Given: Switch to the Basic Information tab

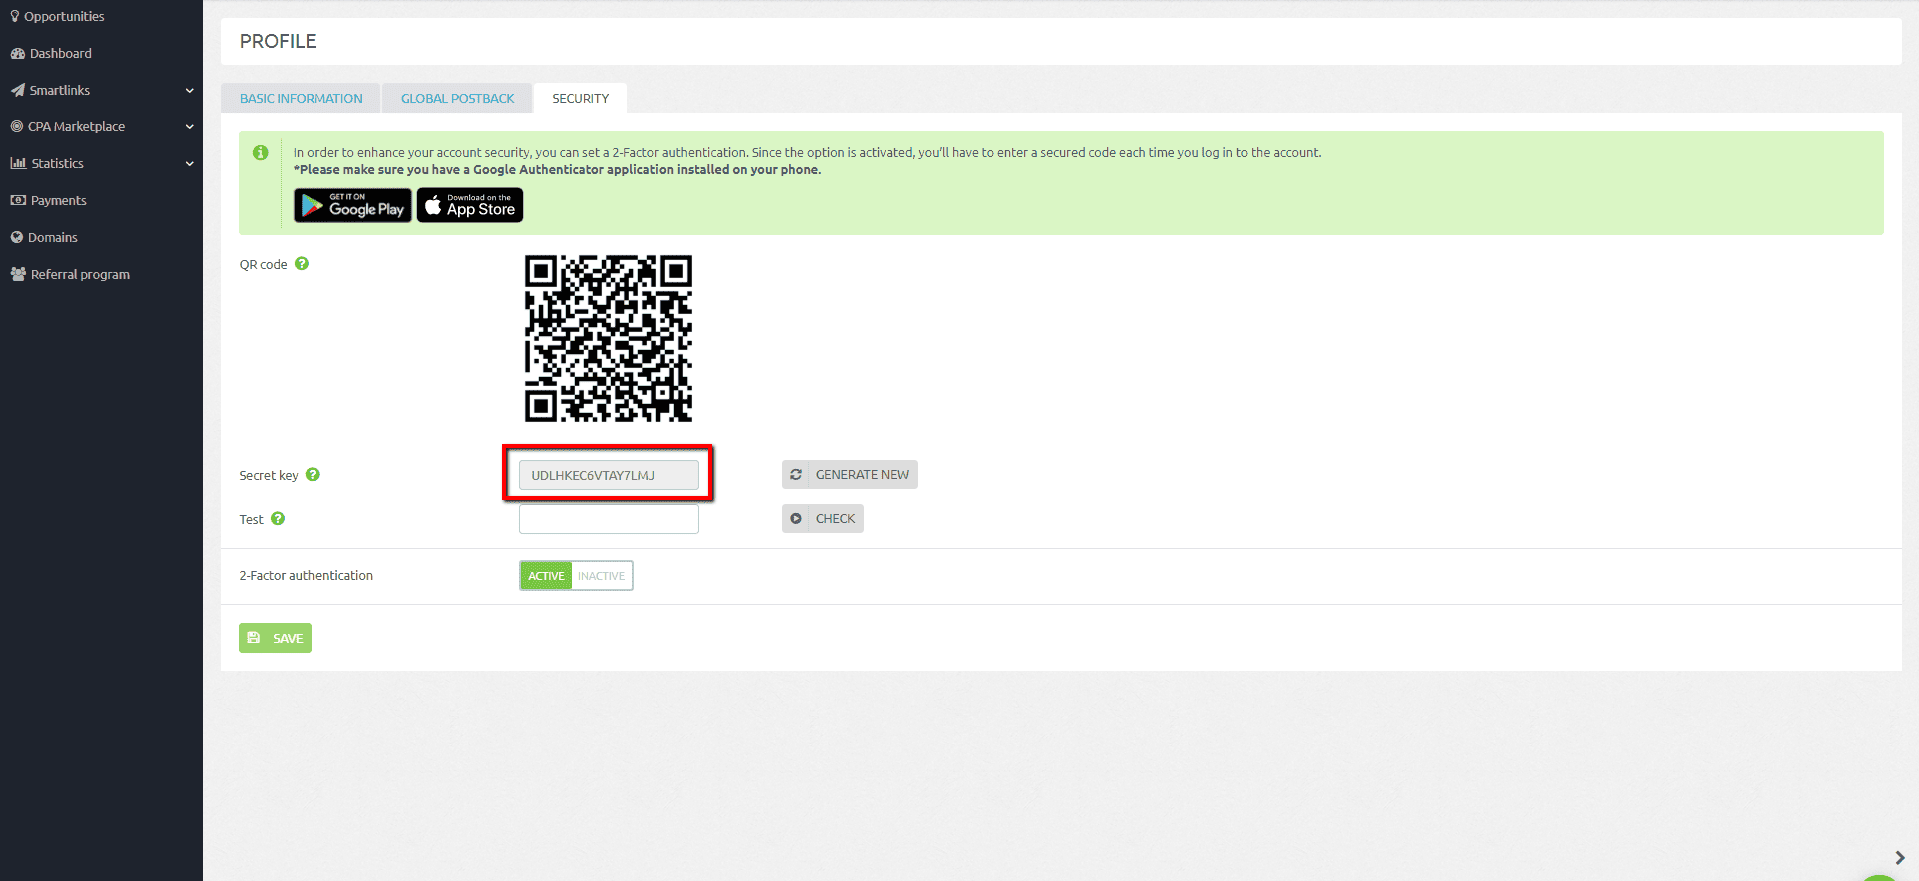Looking at the screenshot, I should coord(301,99).
